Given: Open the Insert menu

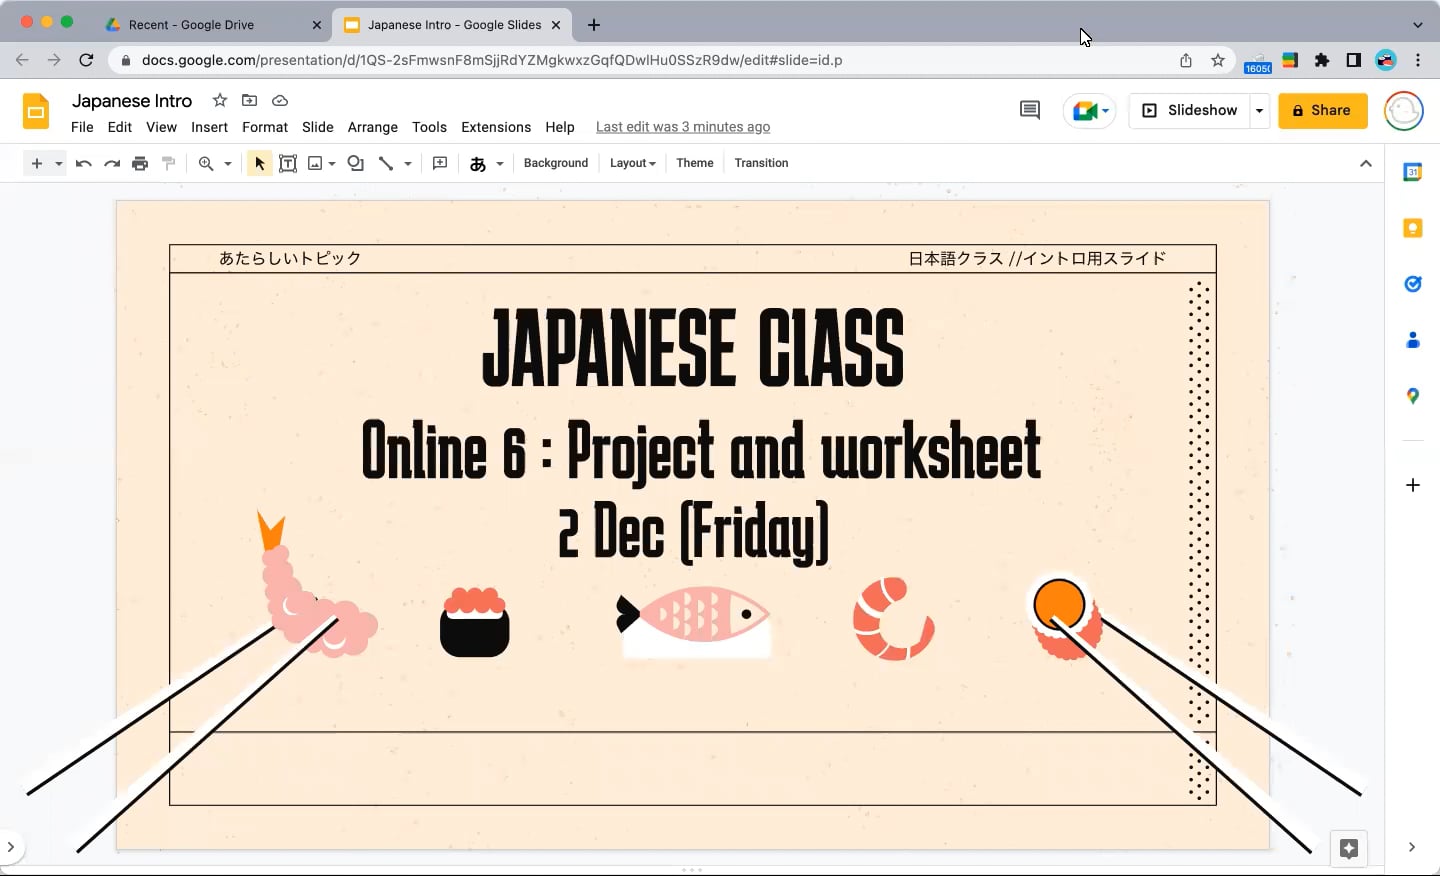Looking at the screenshot, I should (209, 127).
